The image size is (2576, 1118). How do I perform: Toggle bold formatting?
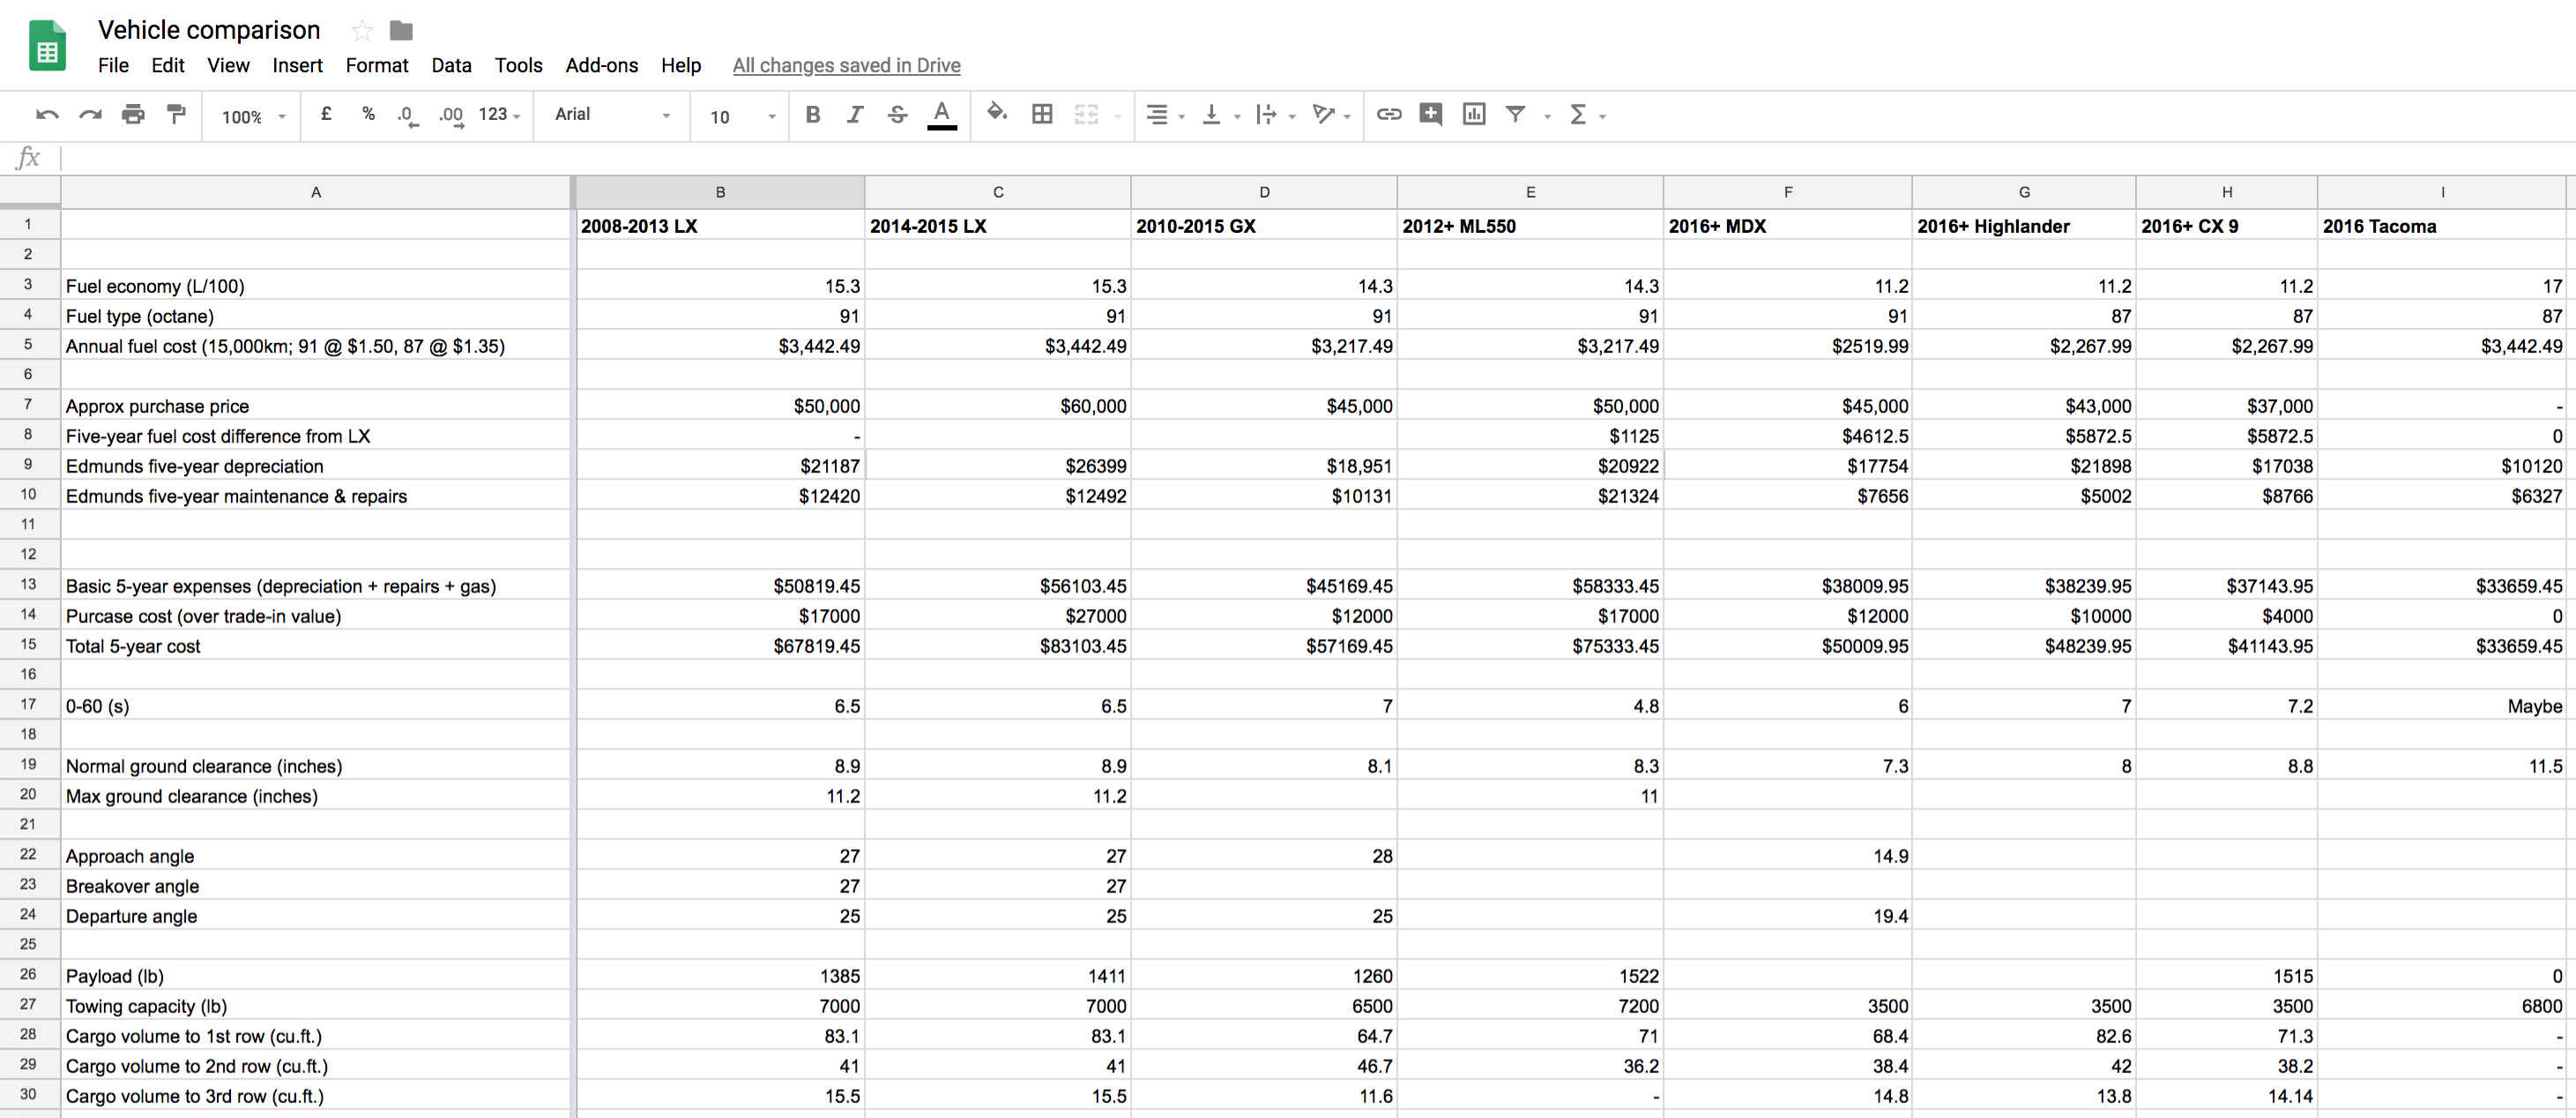tap(813, 115)
